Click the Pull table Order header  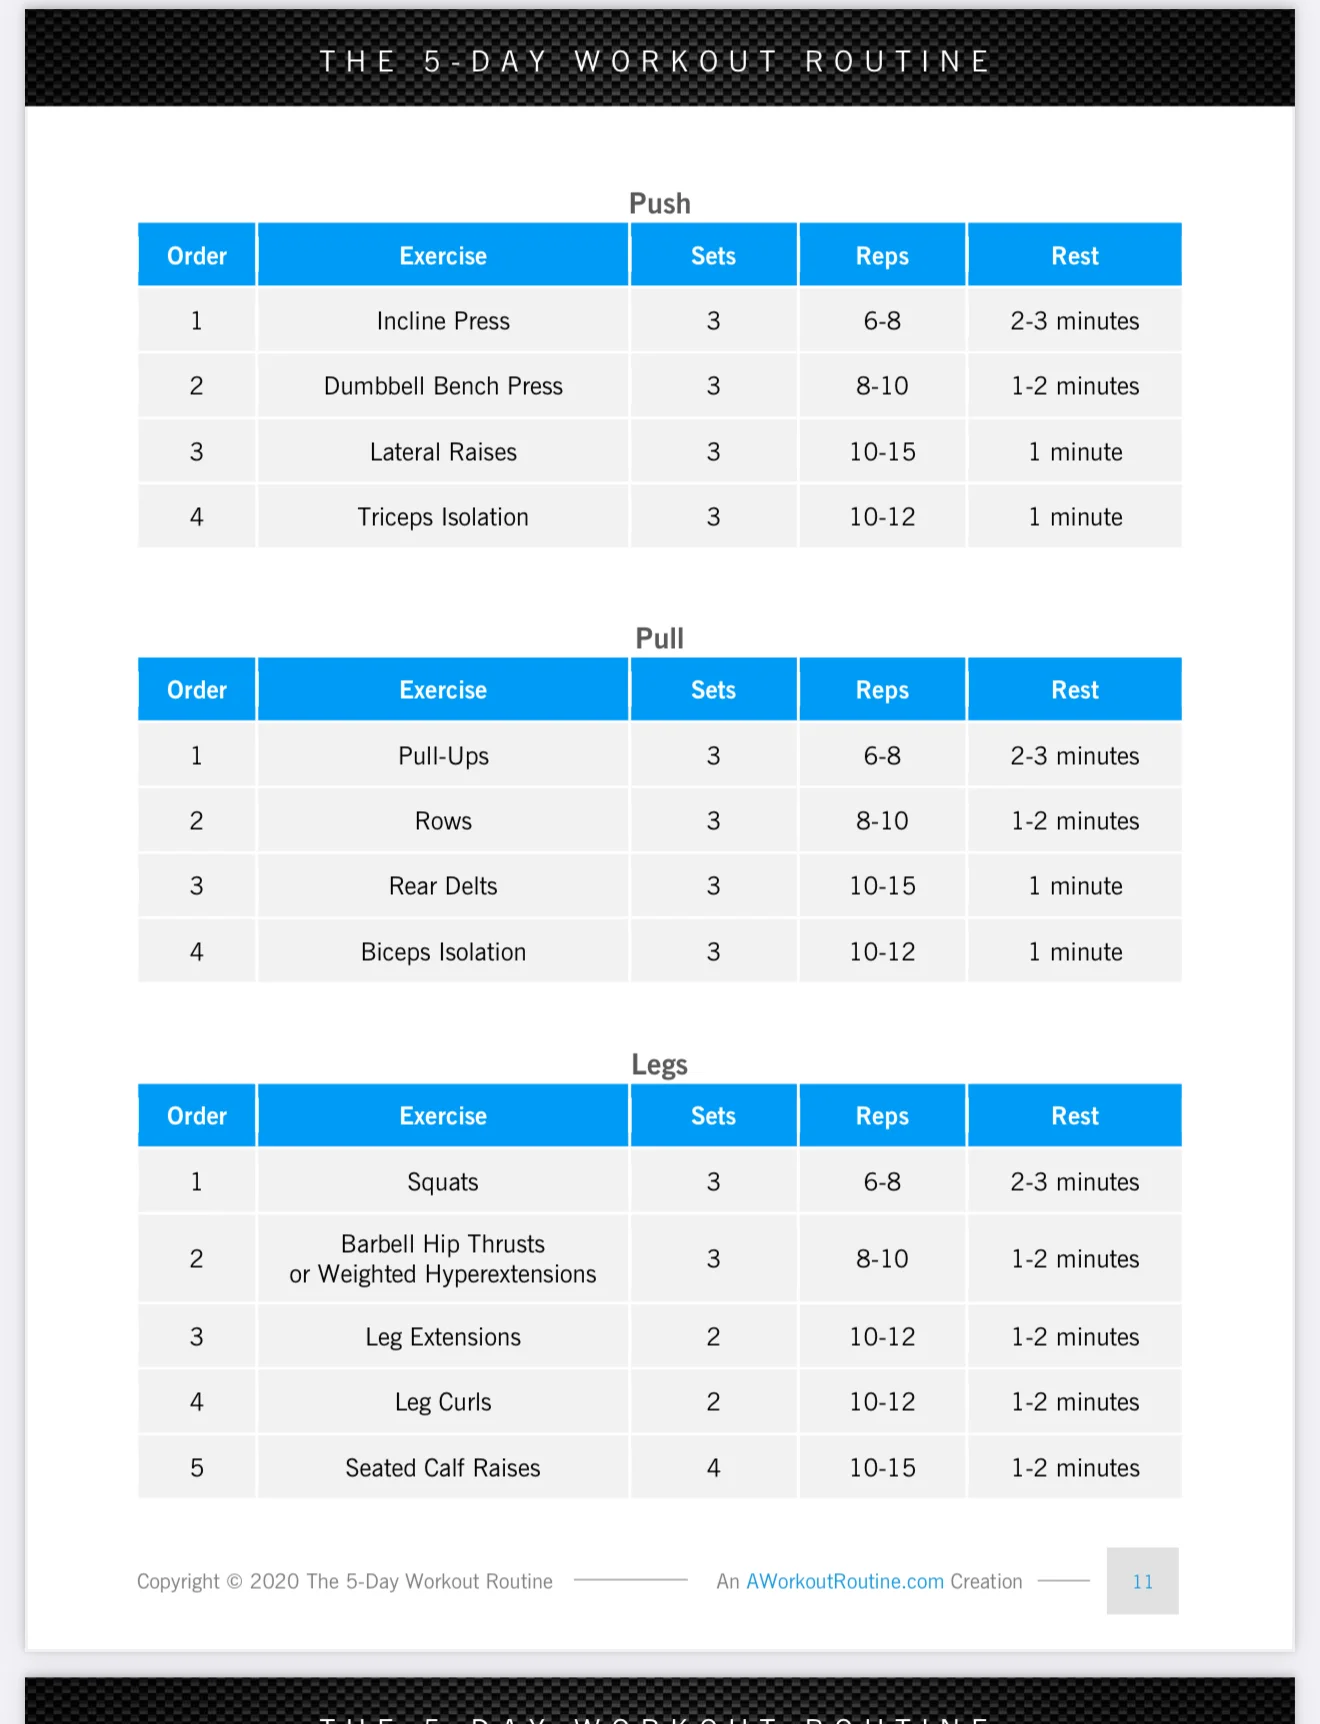(197, 690)
